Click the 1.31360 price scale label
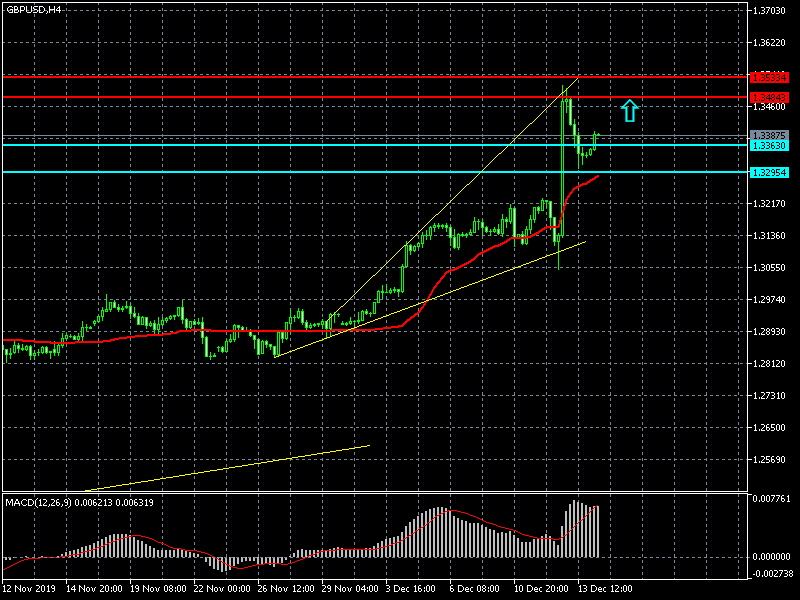 (769, 236)
